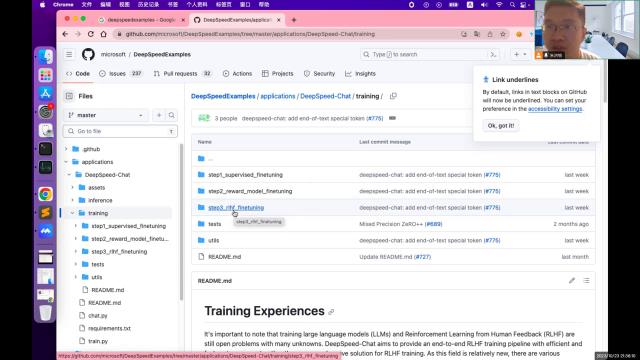Expand the assets folder in tree

click(x=73, y=188)
